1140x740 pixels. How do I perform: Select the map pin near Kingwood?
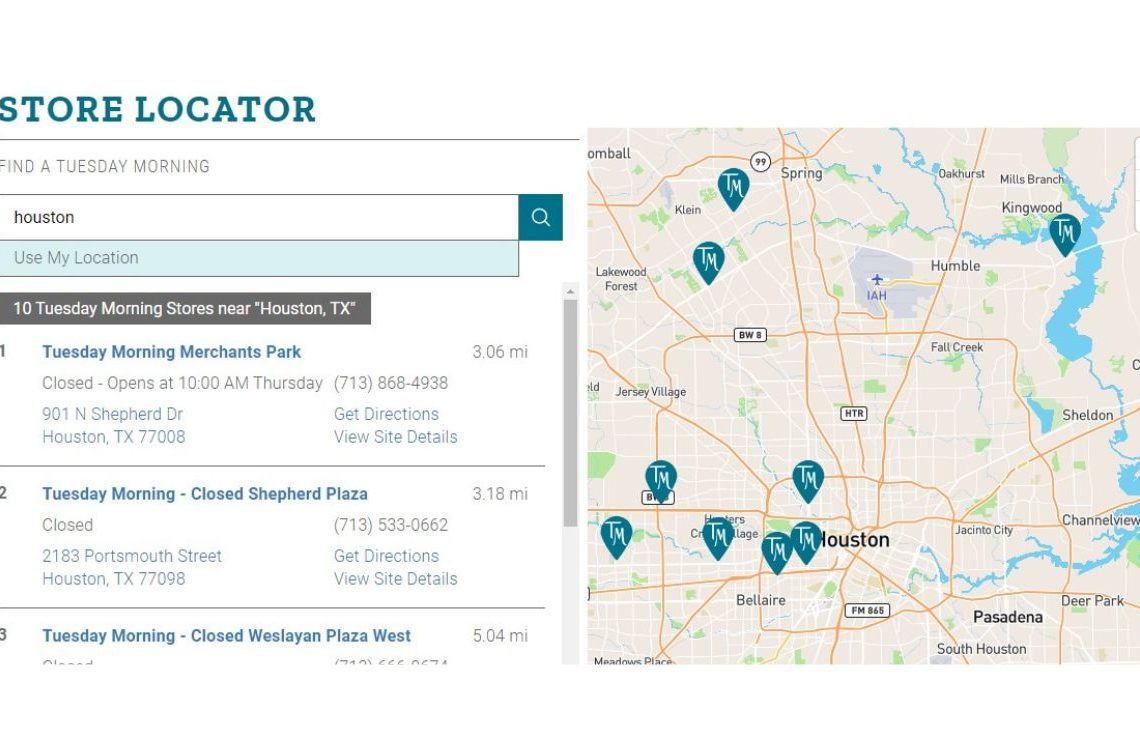click(x=1064, y=233)
